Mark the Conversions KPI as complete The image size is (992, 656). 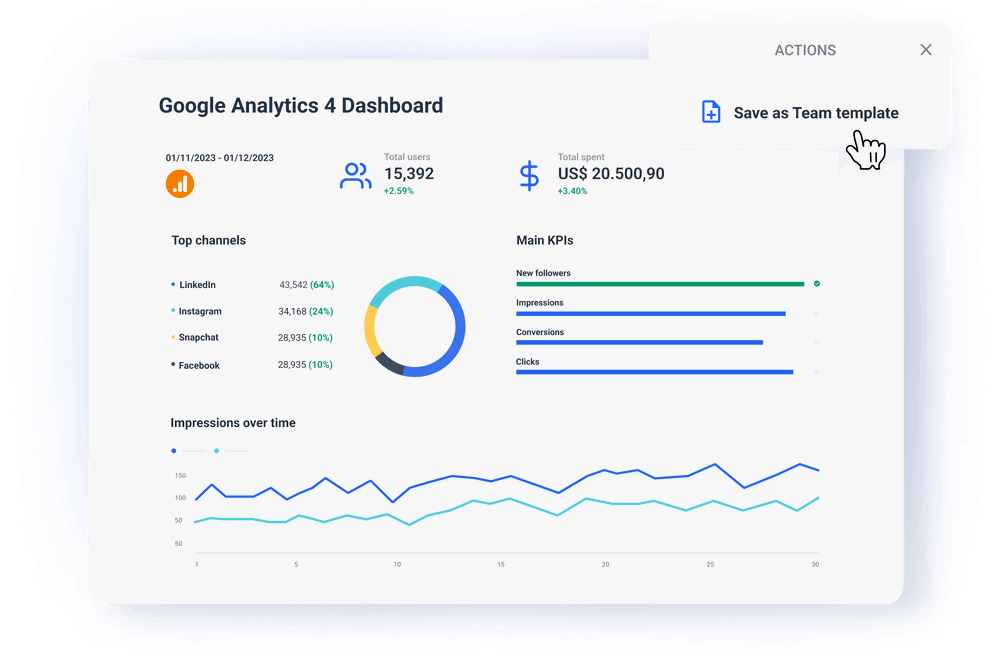tap(816, 342)
